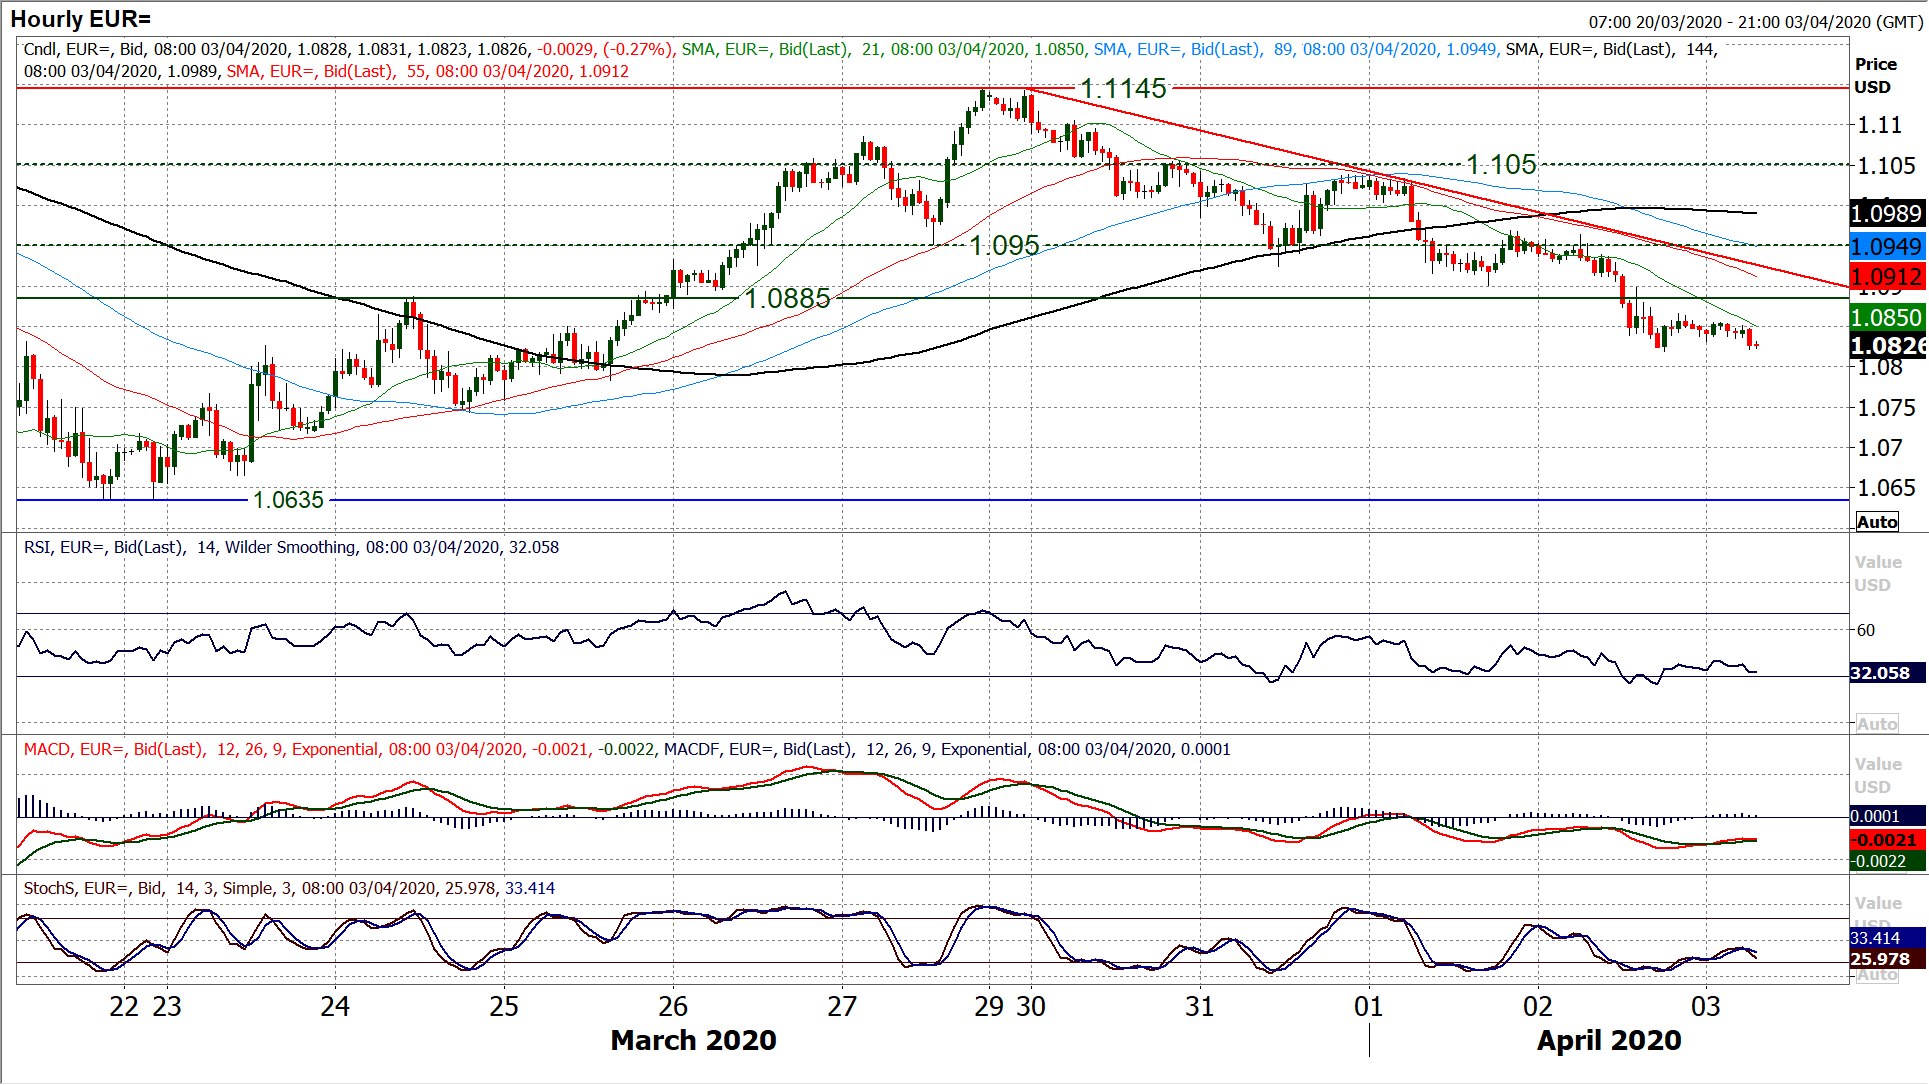This screenshot has height=1085, width=1929.
Task: Click the 1.07 price axis label
Action: coord(1880,447)
